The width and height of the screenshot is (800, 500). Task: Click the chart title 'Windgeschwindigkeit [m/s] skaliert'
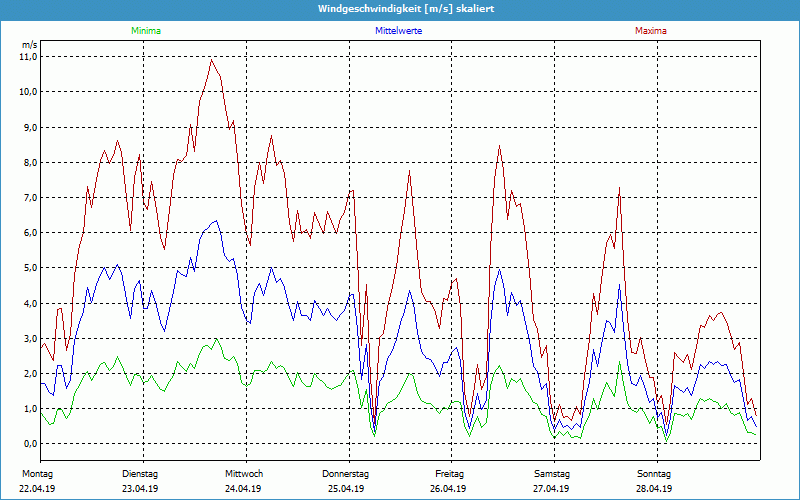point(406,9)
